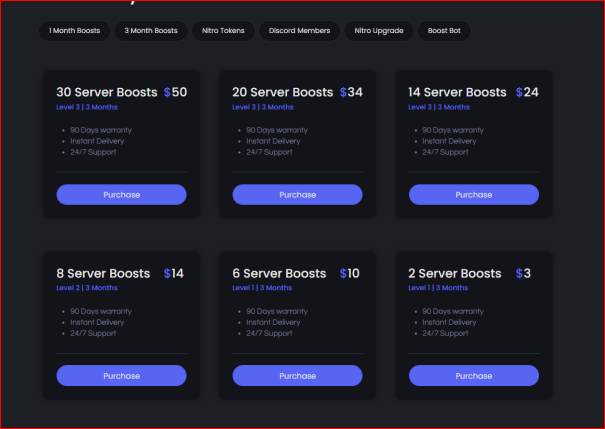This screenshot has height=429, width=605.
Task: Select the 3 Month Boosts tab
Action: point(151,31)
